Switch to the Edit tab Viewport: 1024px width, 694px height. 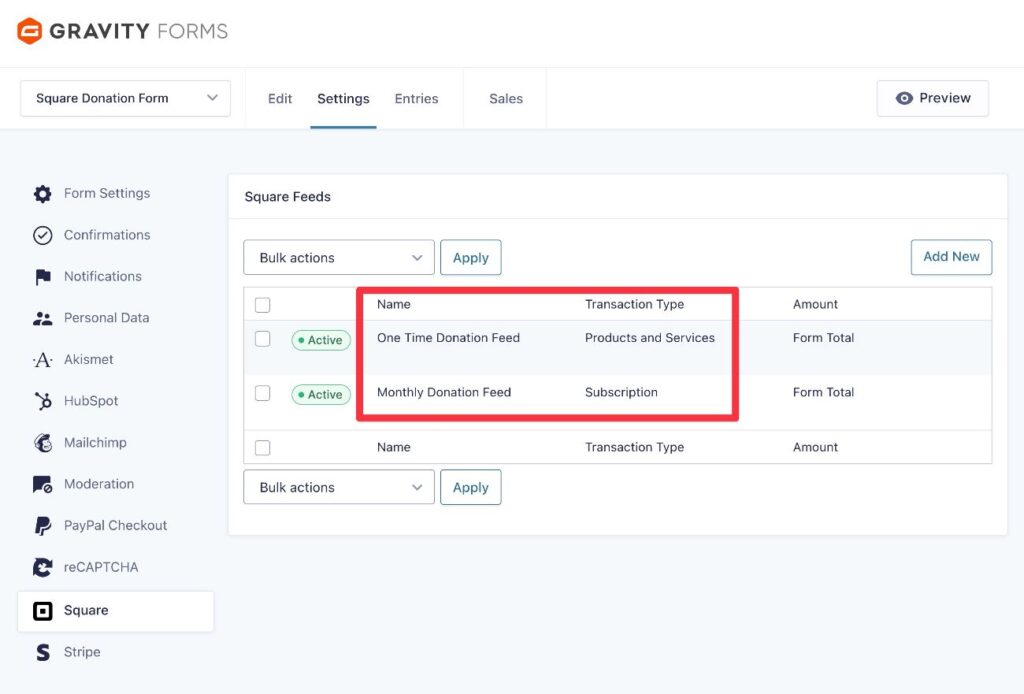click(x=280, y=99)
